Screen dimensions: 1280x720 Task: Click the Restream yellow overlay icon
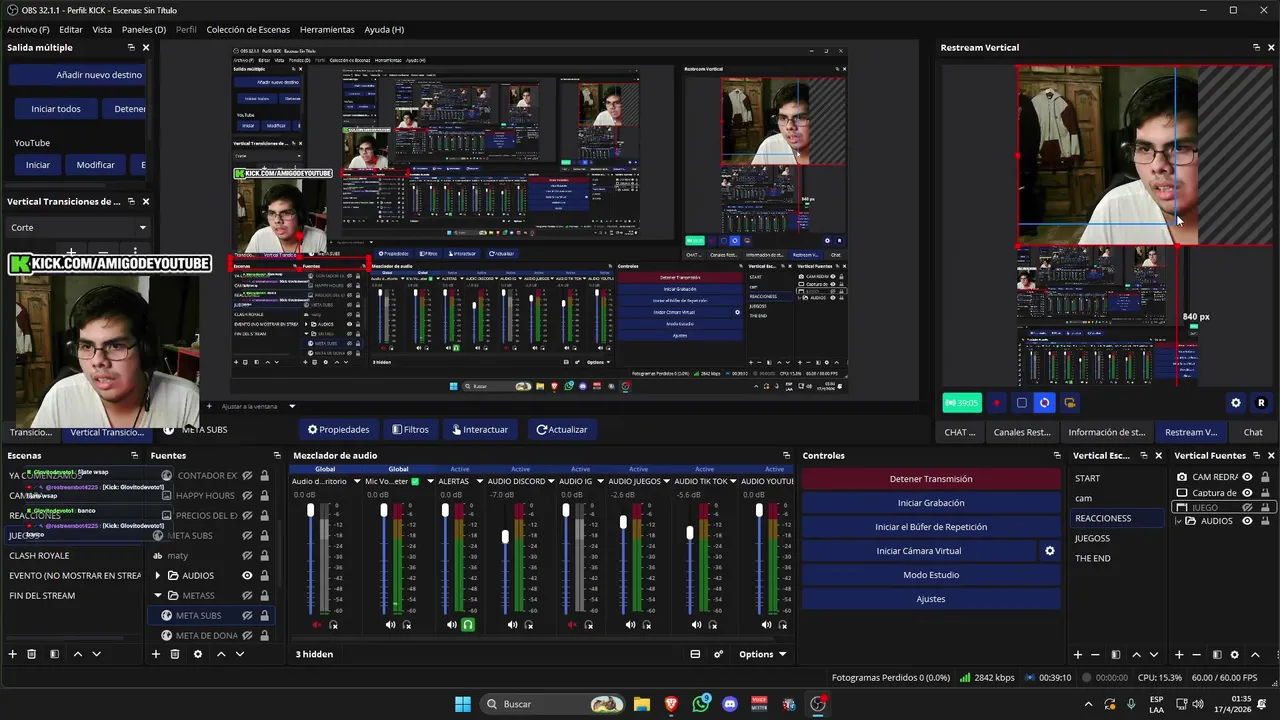pyautogui.click(x=1070, y=403)
